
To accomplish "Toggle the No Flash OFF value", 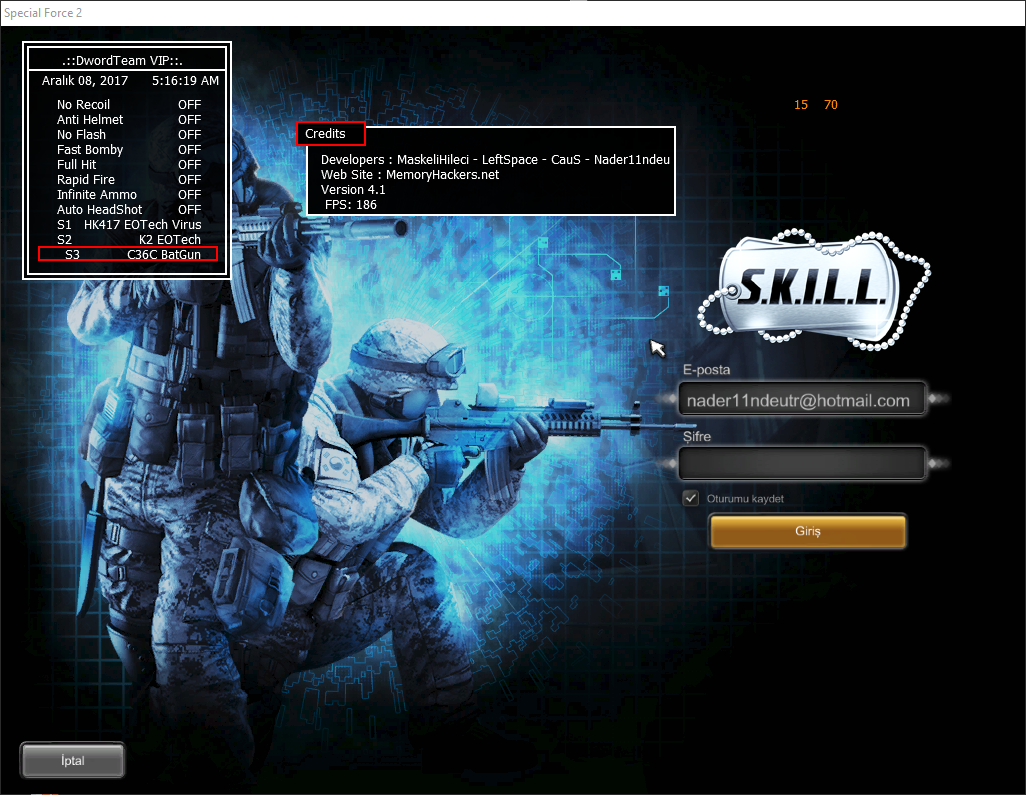I will pyautogui.click(x=189, y=135).
